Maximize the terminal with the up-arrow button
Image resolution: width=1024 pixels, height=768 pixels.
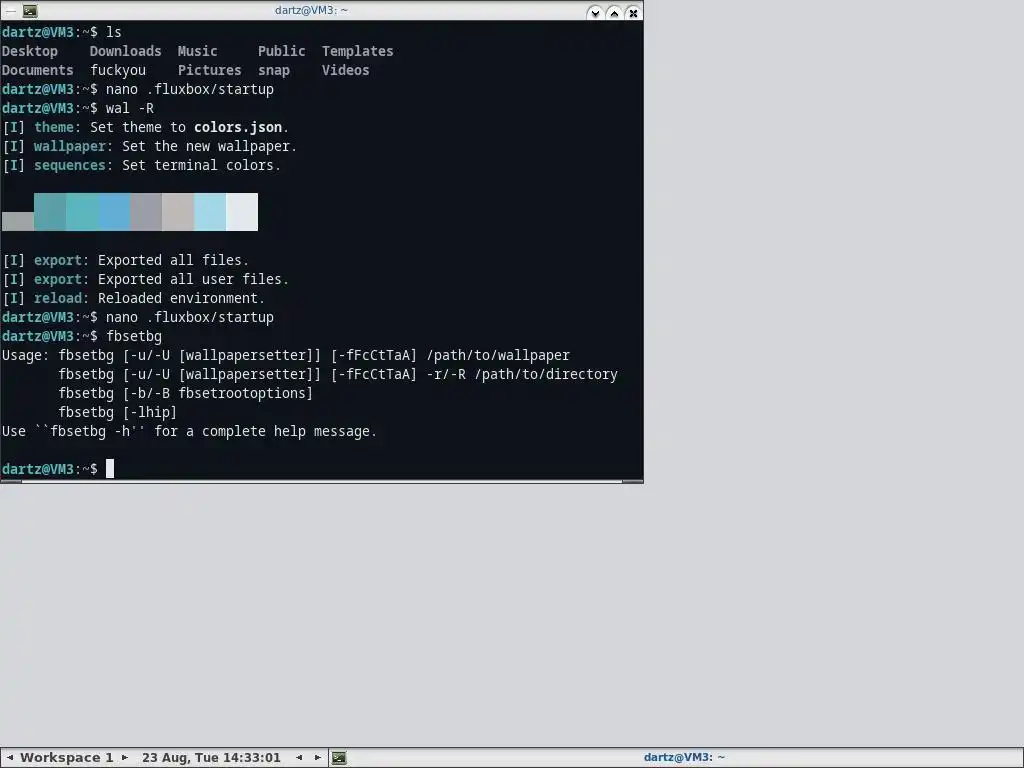point(614,12)
